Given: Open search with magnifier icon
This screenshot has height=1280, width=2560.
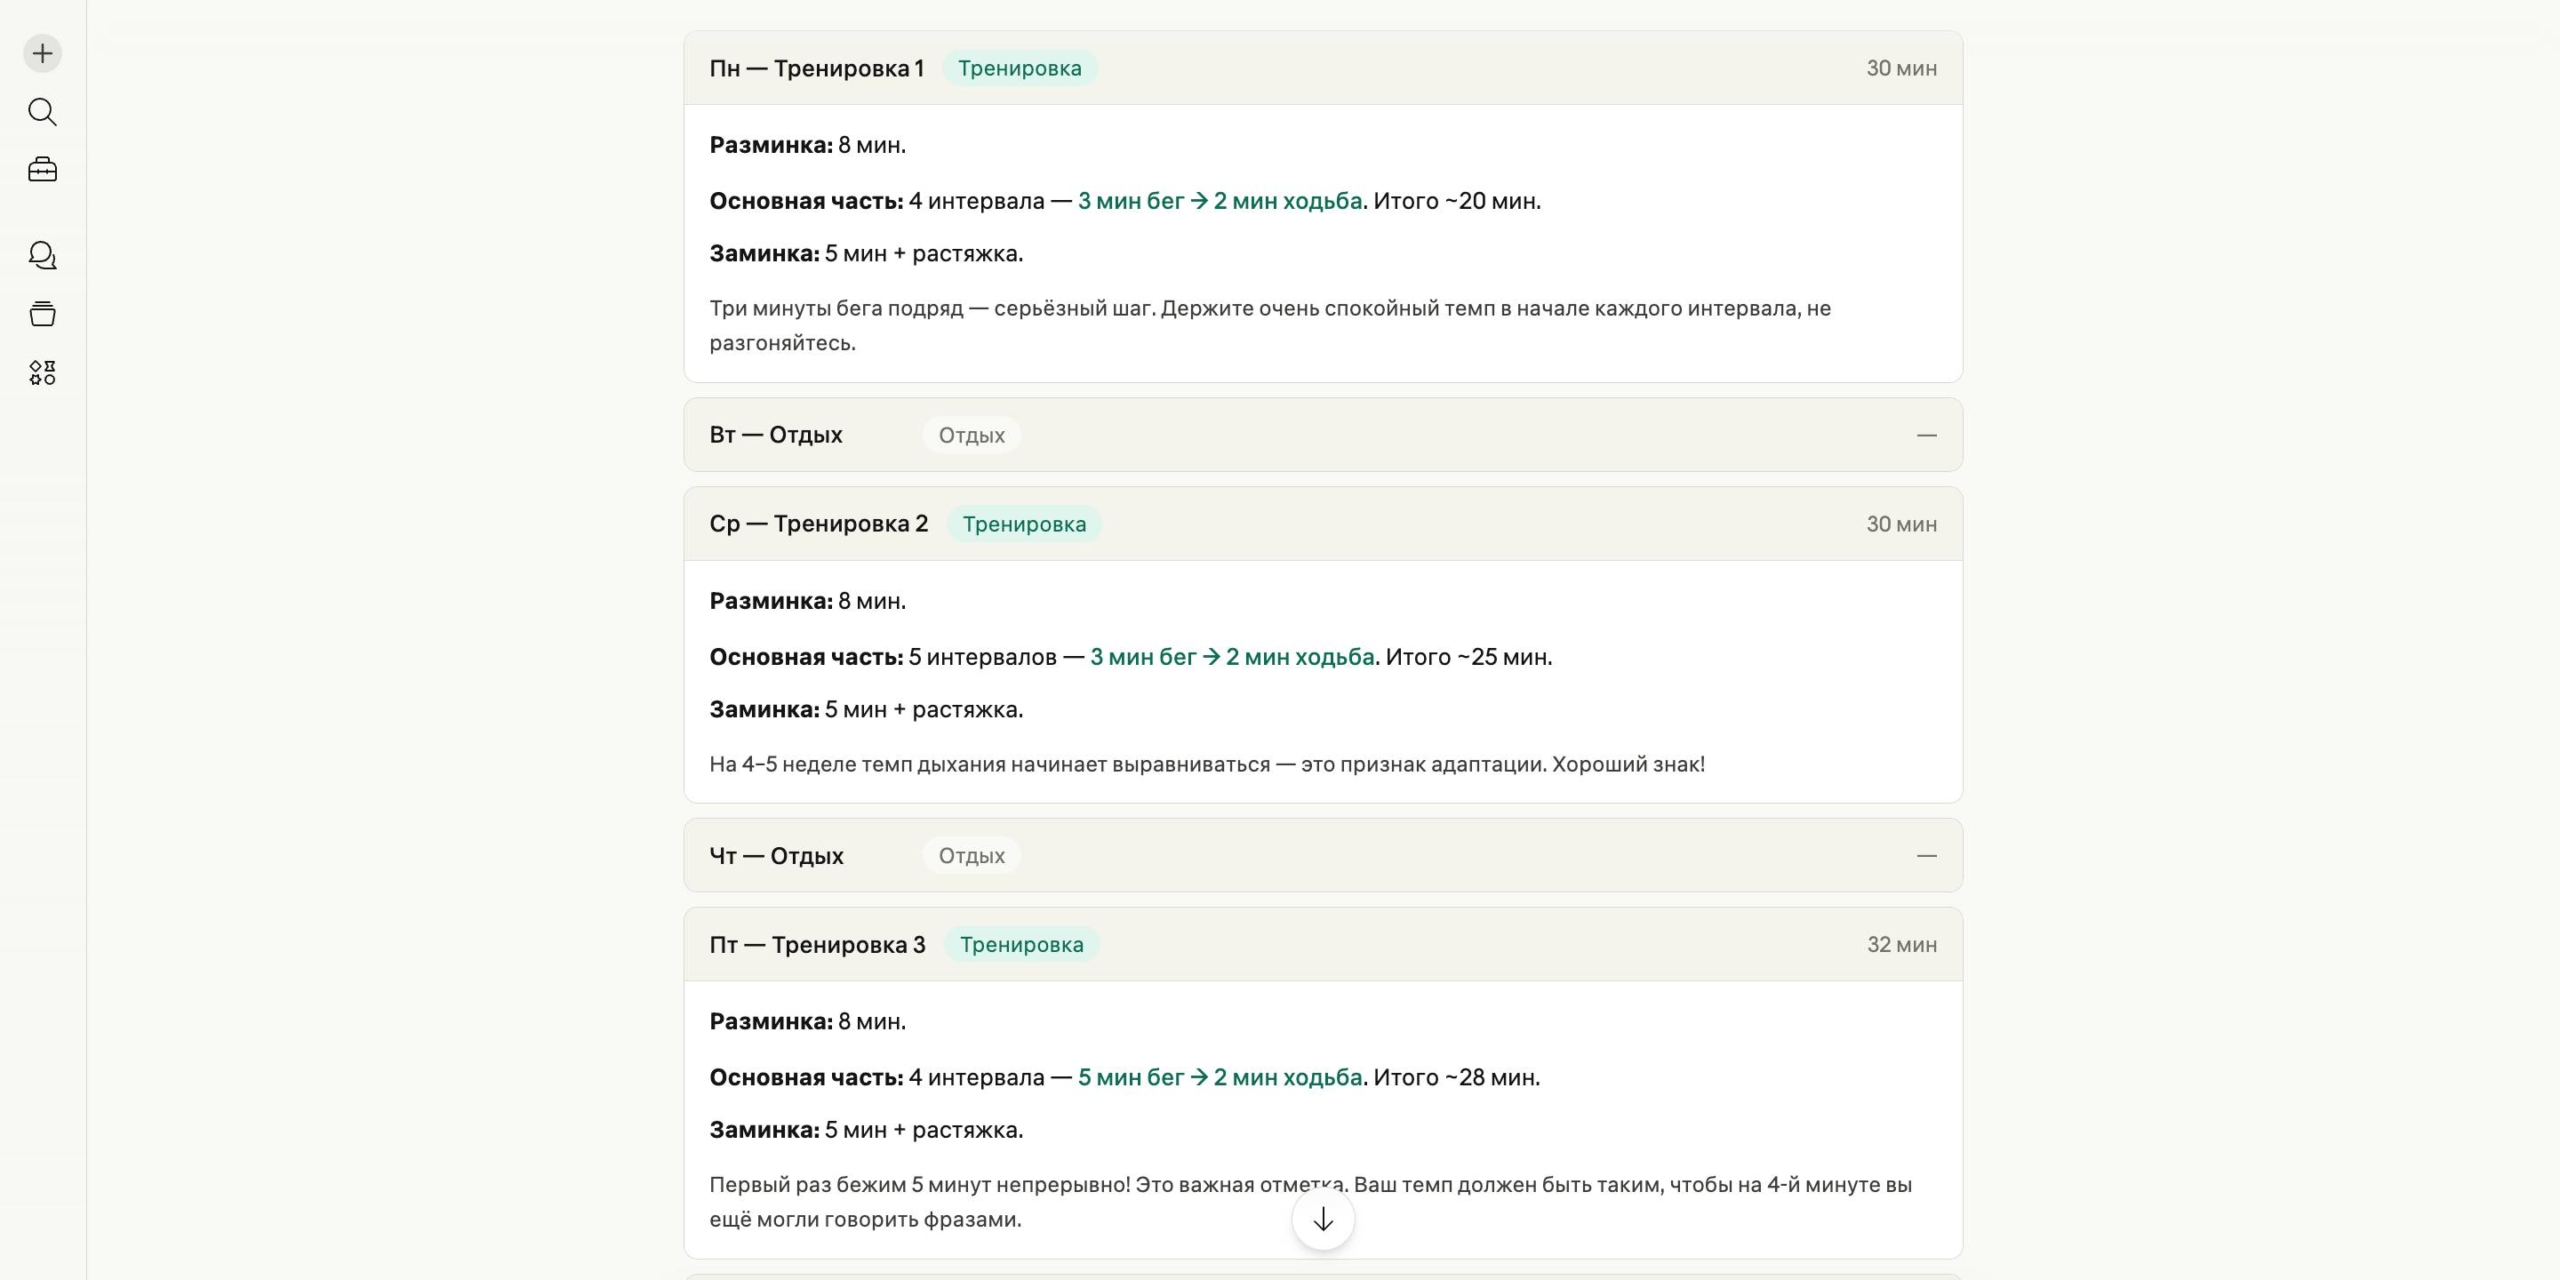Looking at the screenshot, I should point(42,112).
